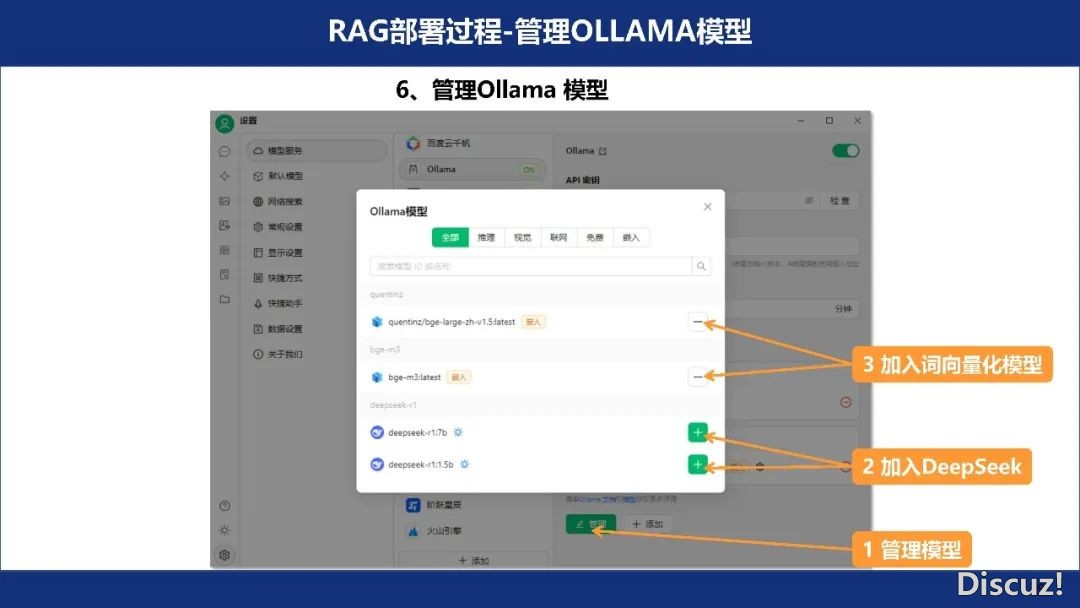This screenshot has height=608, width=1080.
Task: Open 默认模型 in the settings menu
Action: (x=317, y=176)
